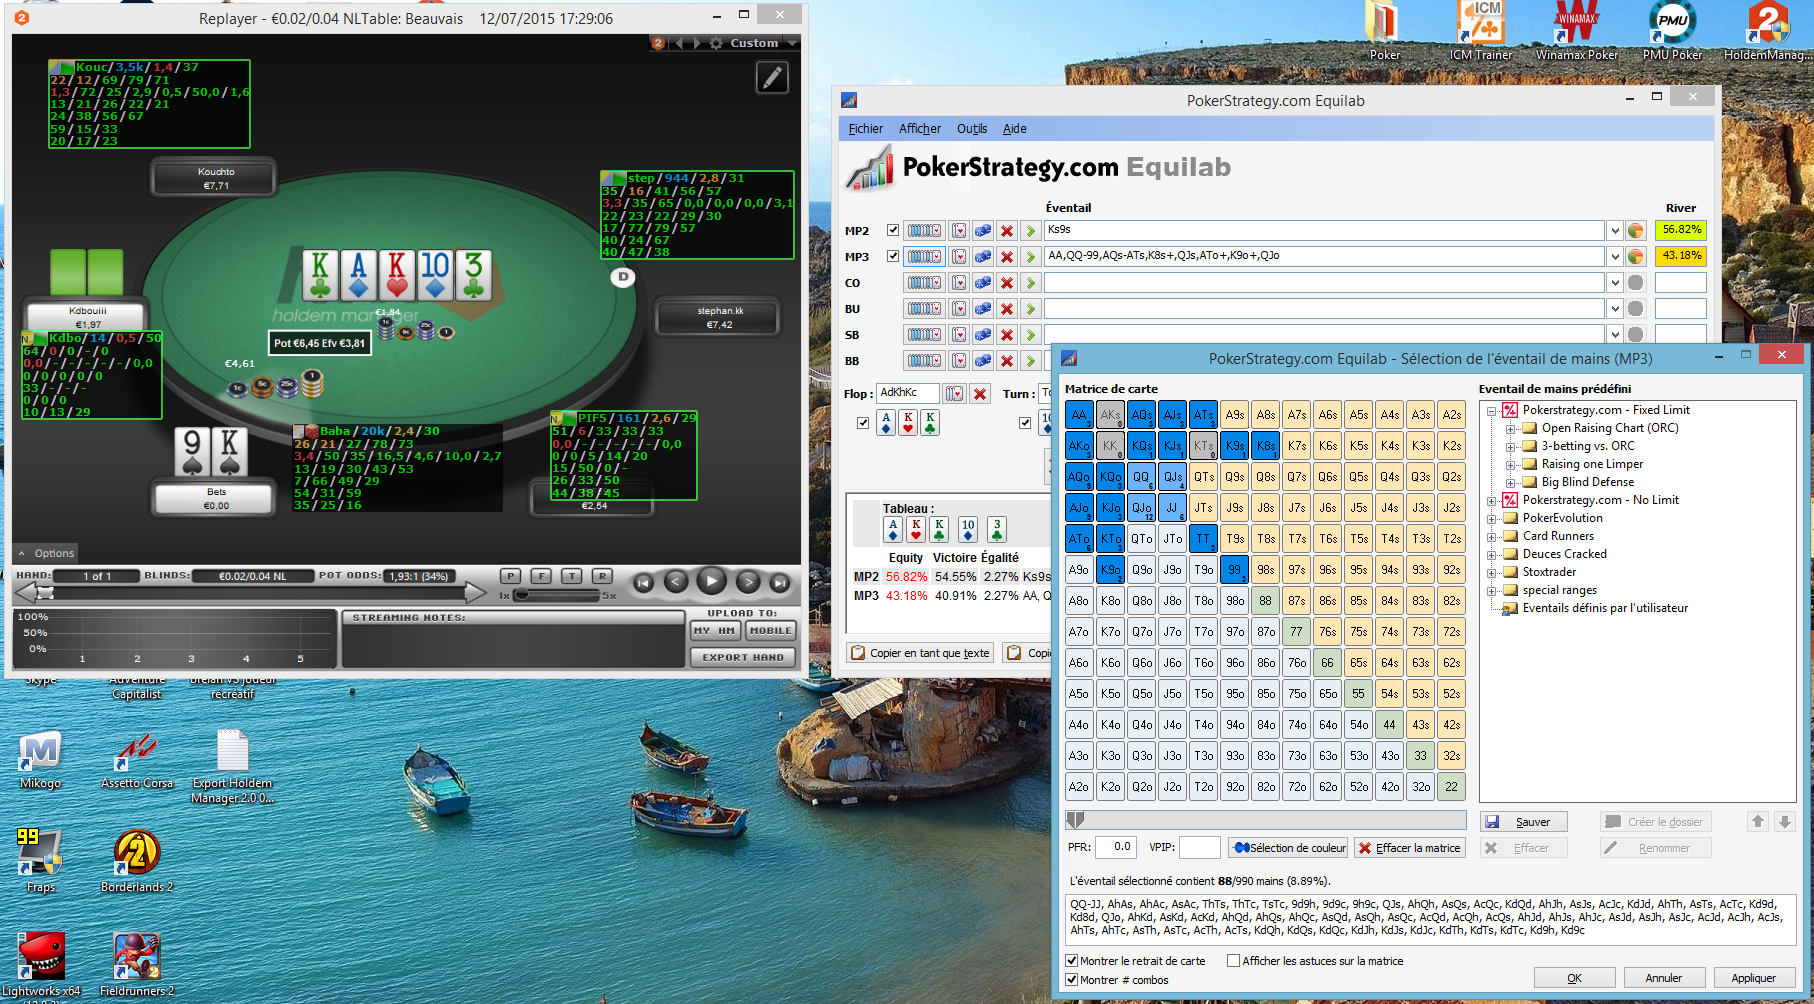Play the hand in the Replayer
This screenshot has height=1004, width=1814.
[711, 581]
